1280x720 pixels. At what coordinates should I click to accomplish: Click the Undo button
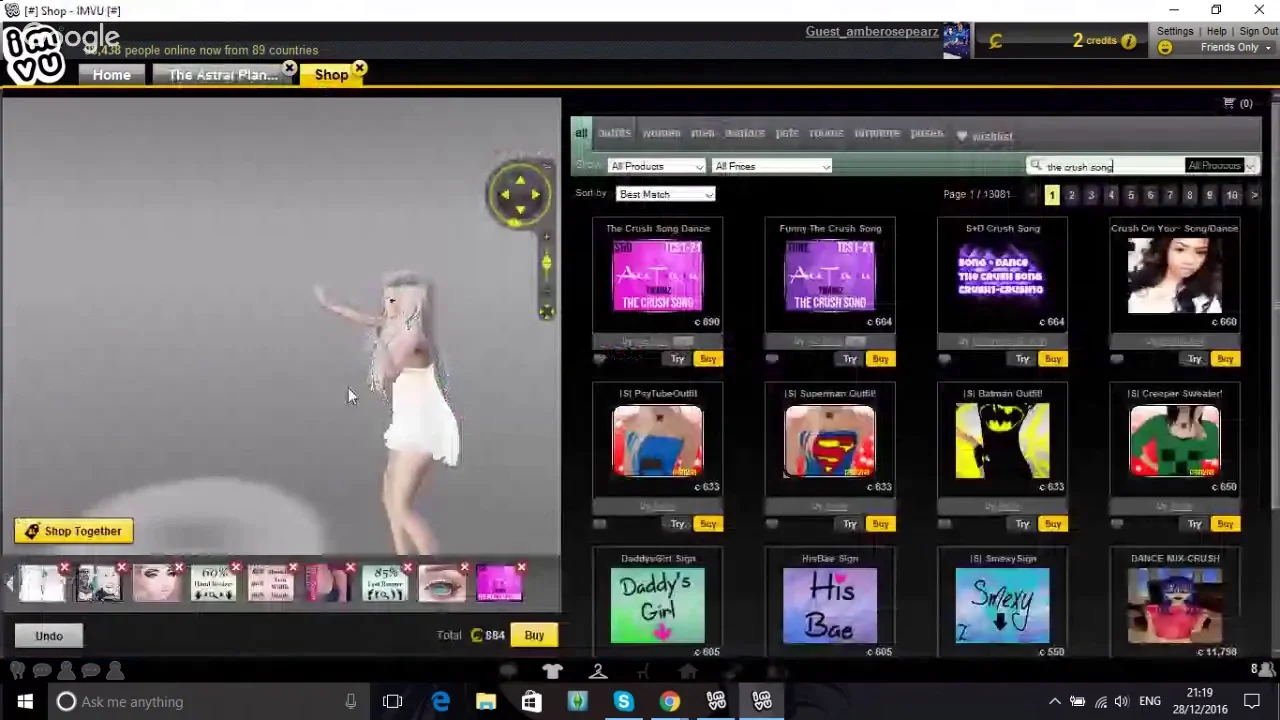[x=49, y=635]
